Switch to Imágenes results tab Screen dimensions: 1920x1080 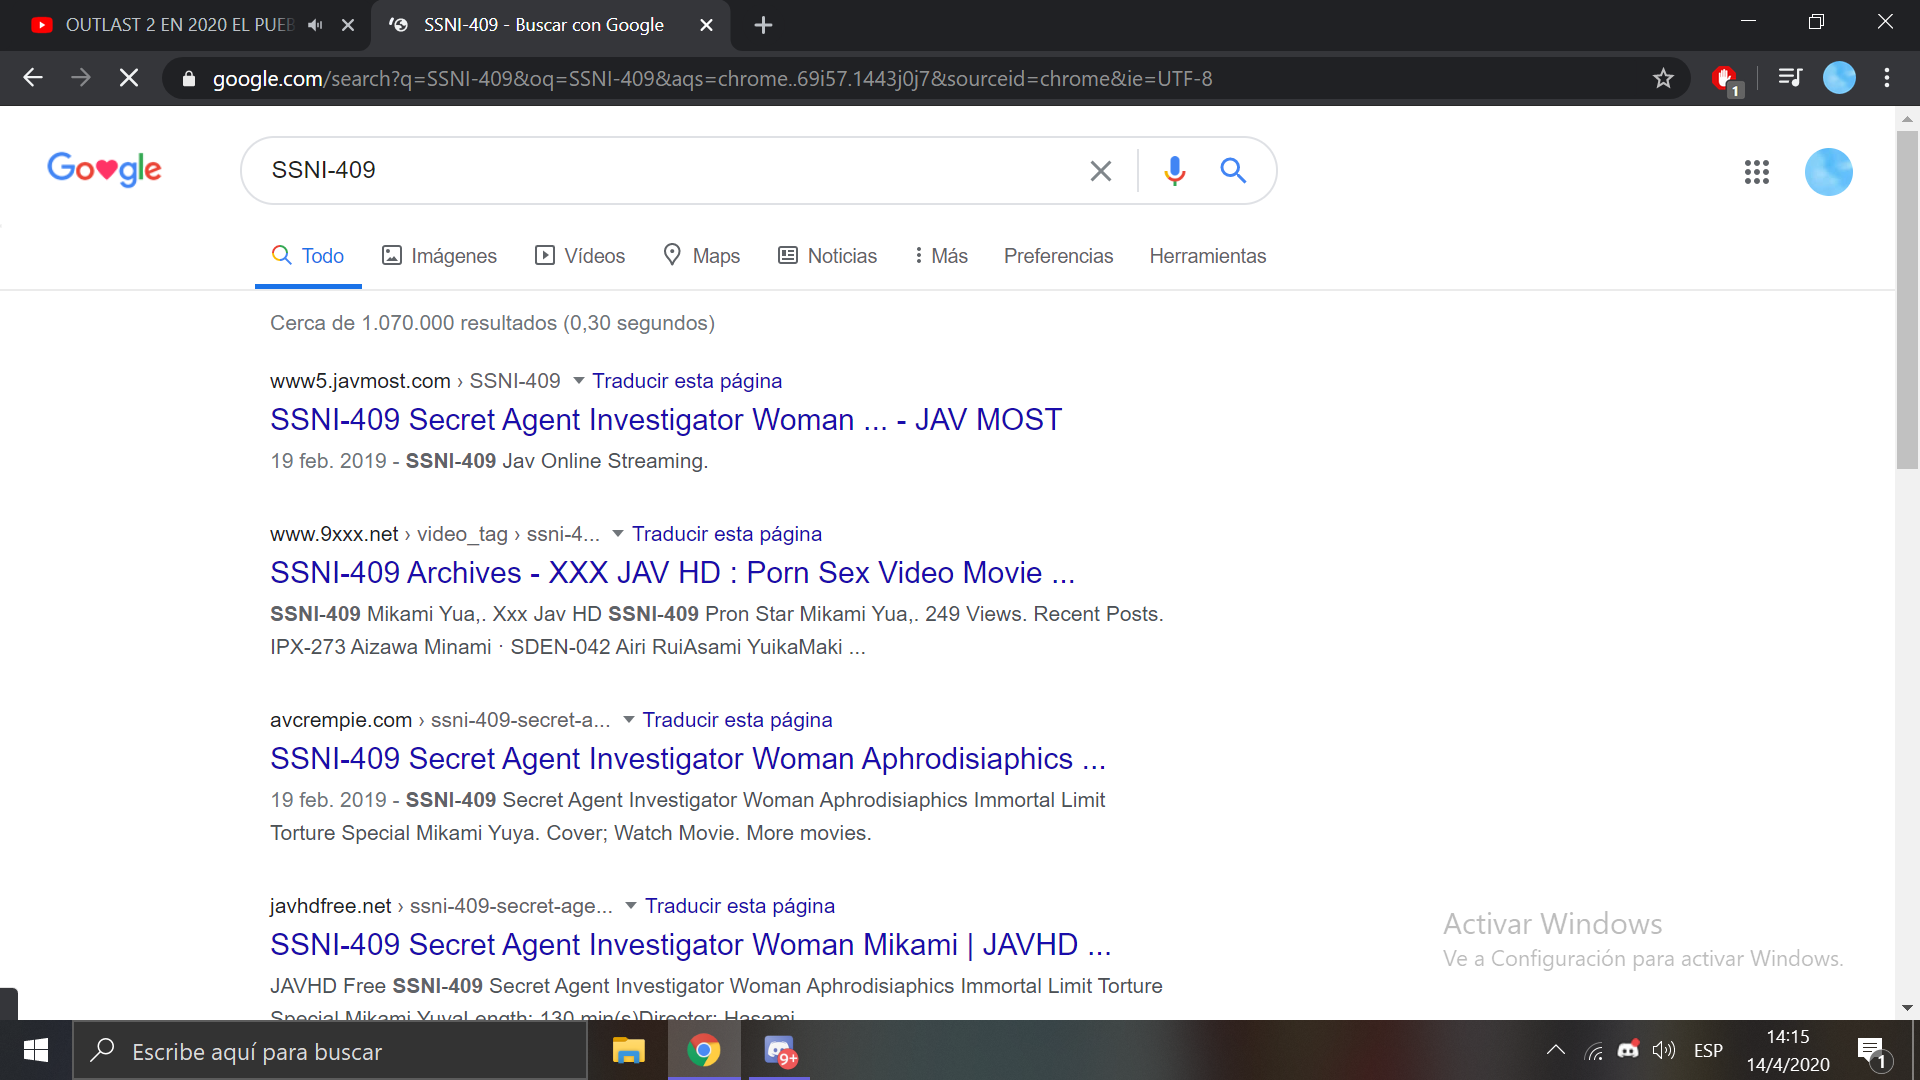439,256
